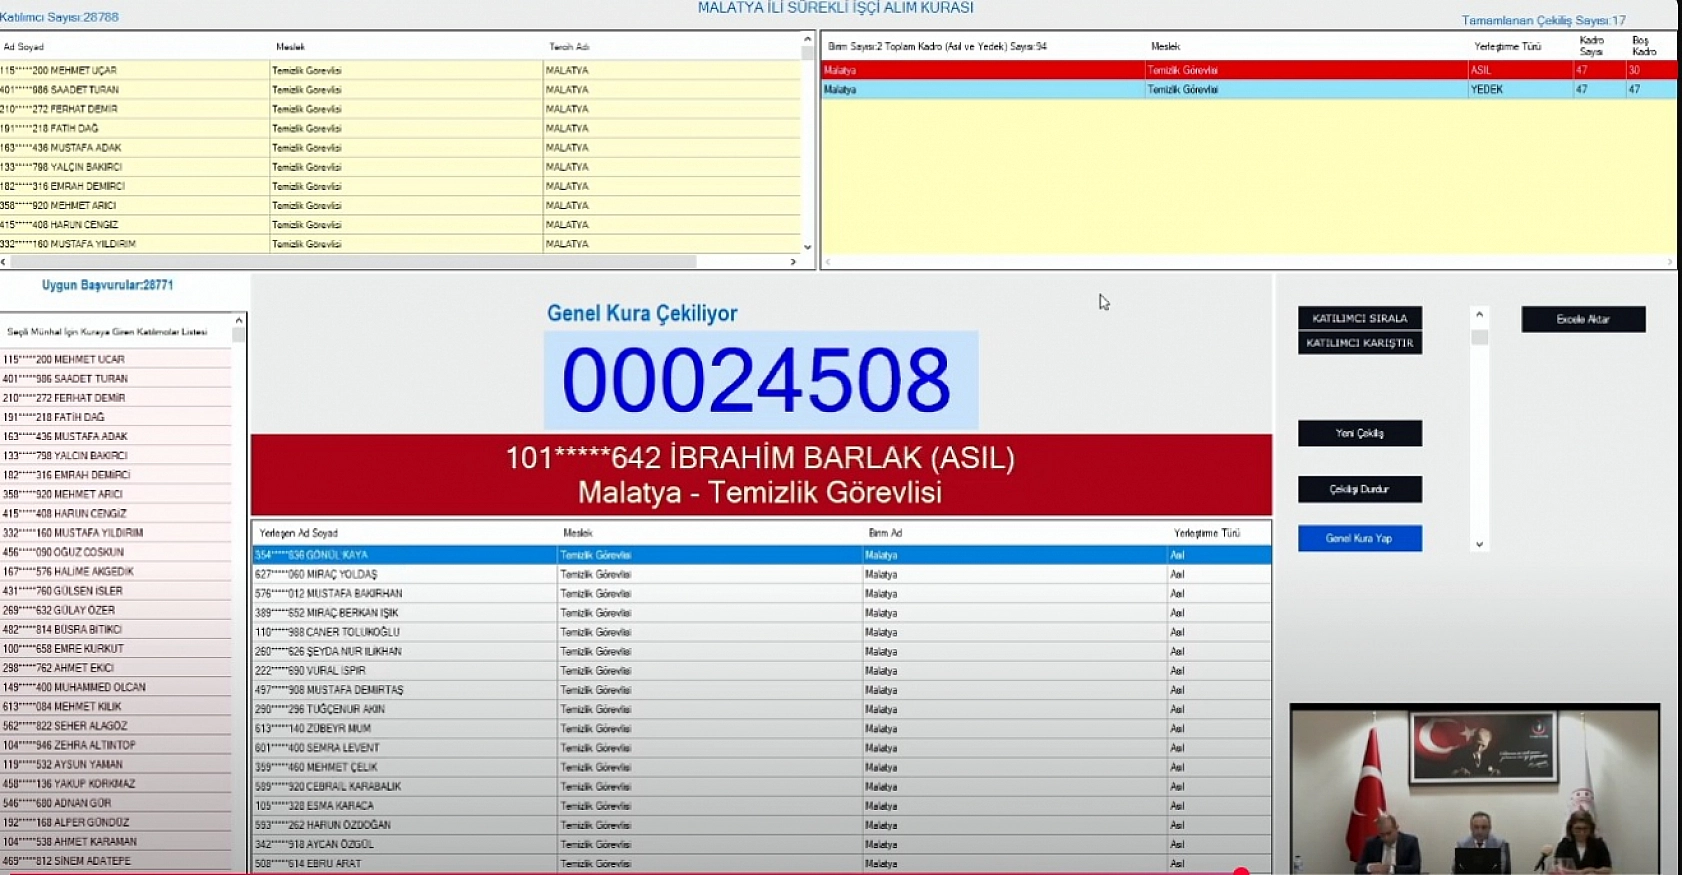Select GÖNÜL KAYA row in results table
Screen dimensions: 1682x875
[760, 554]
